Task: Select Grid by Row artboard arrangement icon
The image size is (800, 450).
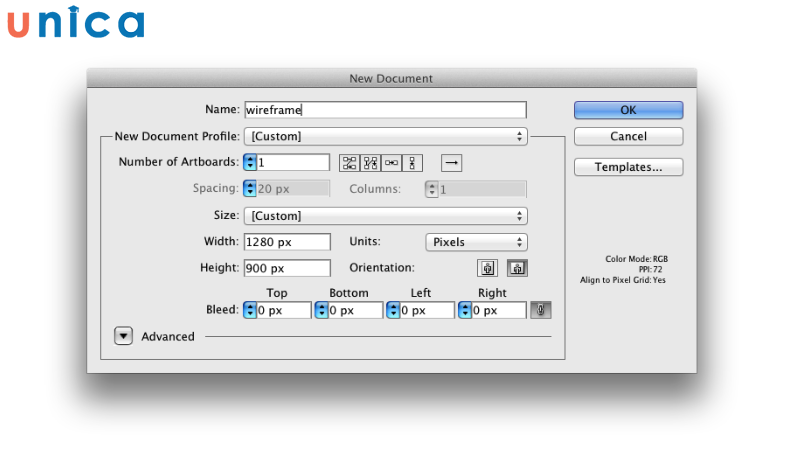Action: coord(349,162)
